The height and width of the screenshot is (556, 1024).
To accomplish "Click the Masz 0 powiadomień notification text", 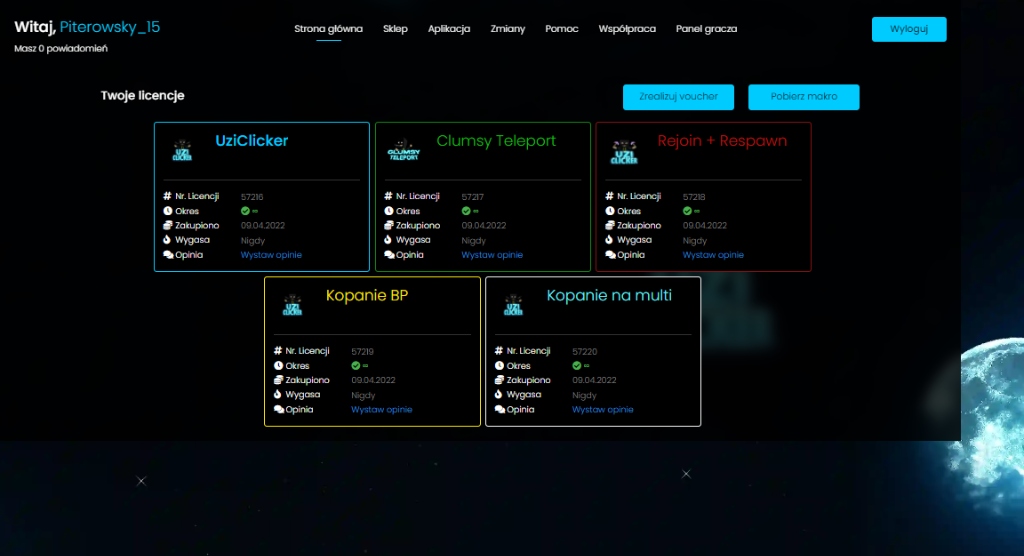I will [x=61, y=48].
